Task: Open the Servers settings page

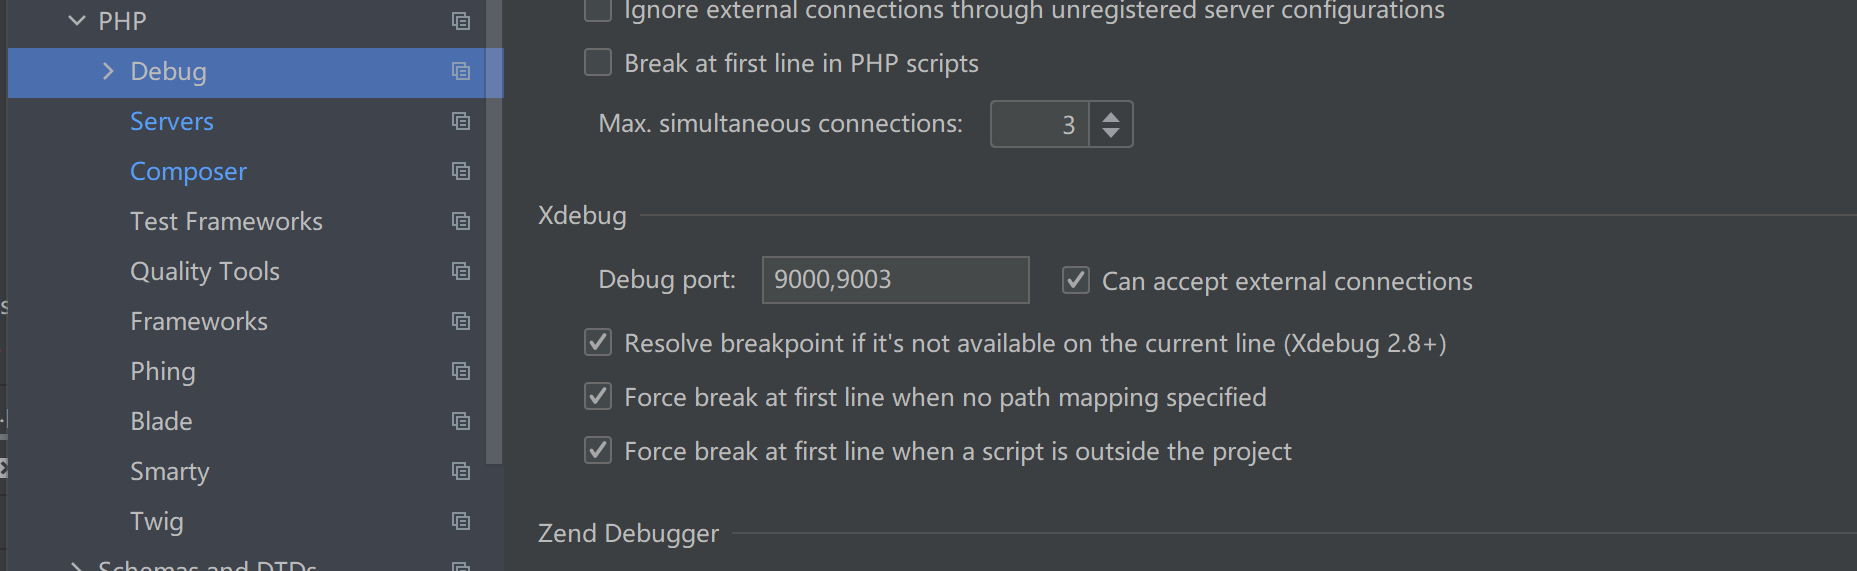Action: [x=172, y=121]
